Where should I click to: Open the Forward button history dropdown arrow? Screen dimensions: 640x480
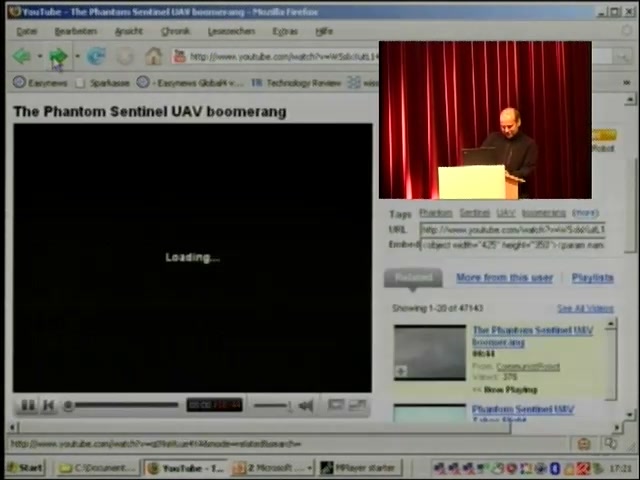(x=77, y=56)
